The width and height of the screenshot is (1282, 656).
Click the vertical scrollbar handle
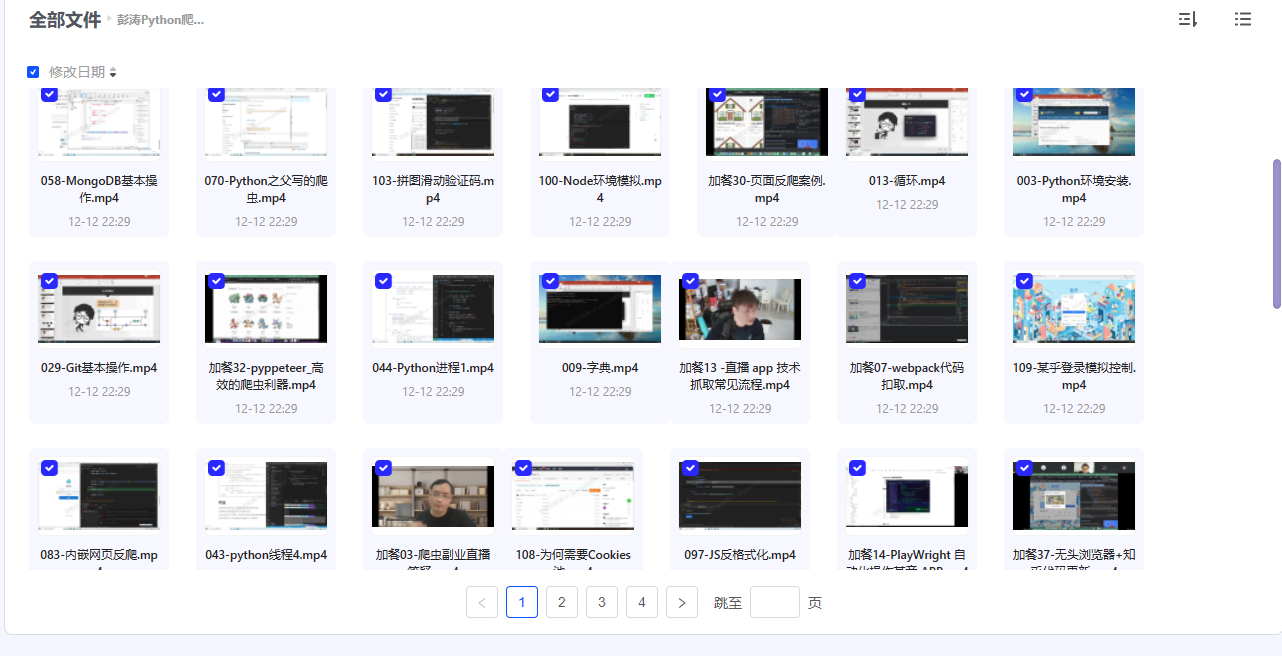click(1276, 233)
